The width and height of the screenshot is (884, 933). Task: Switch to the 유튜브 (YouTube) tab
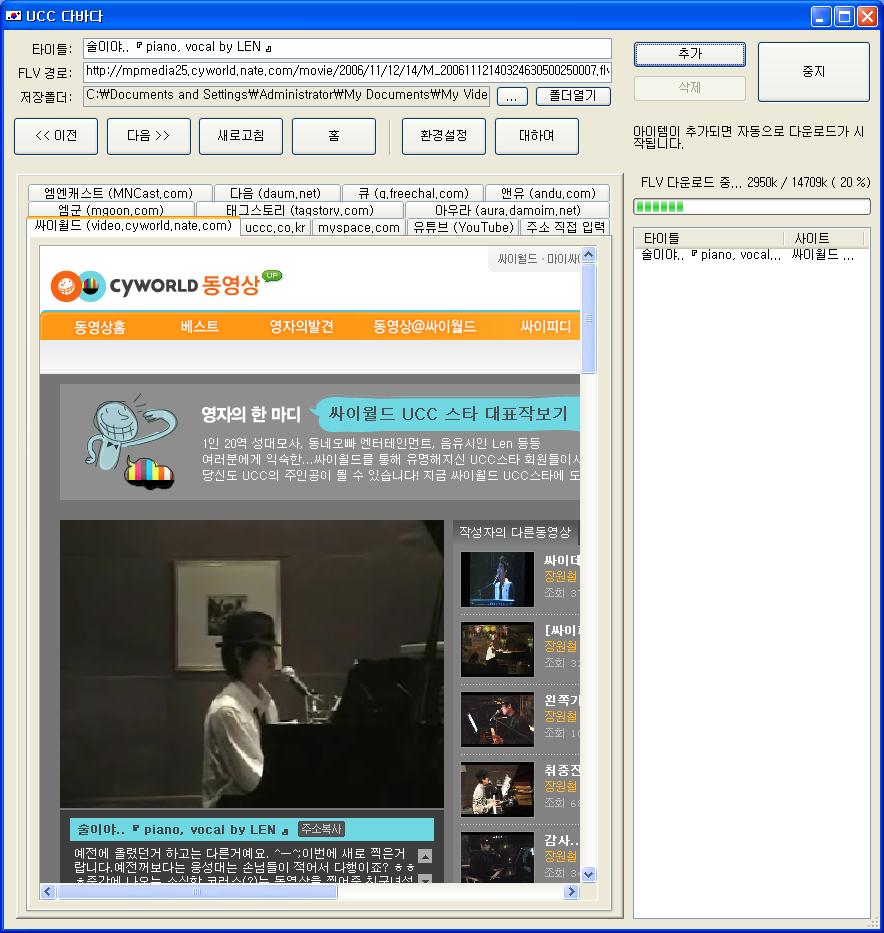click(x=463, y=227)
